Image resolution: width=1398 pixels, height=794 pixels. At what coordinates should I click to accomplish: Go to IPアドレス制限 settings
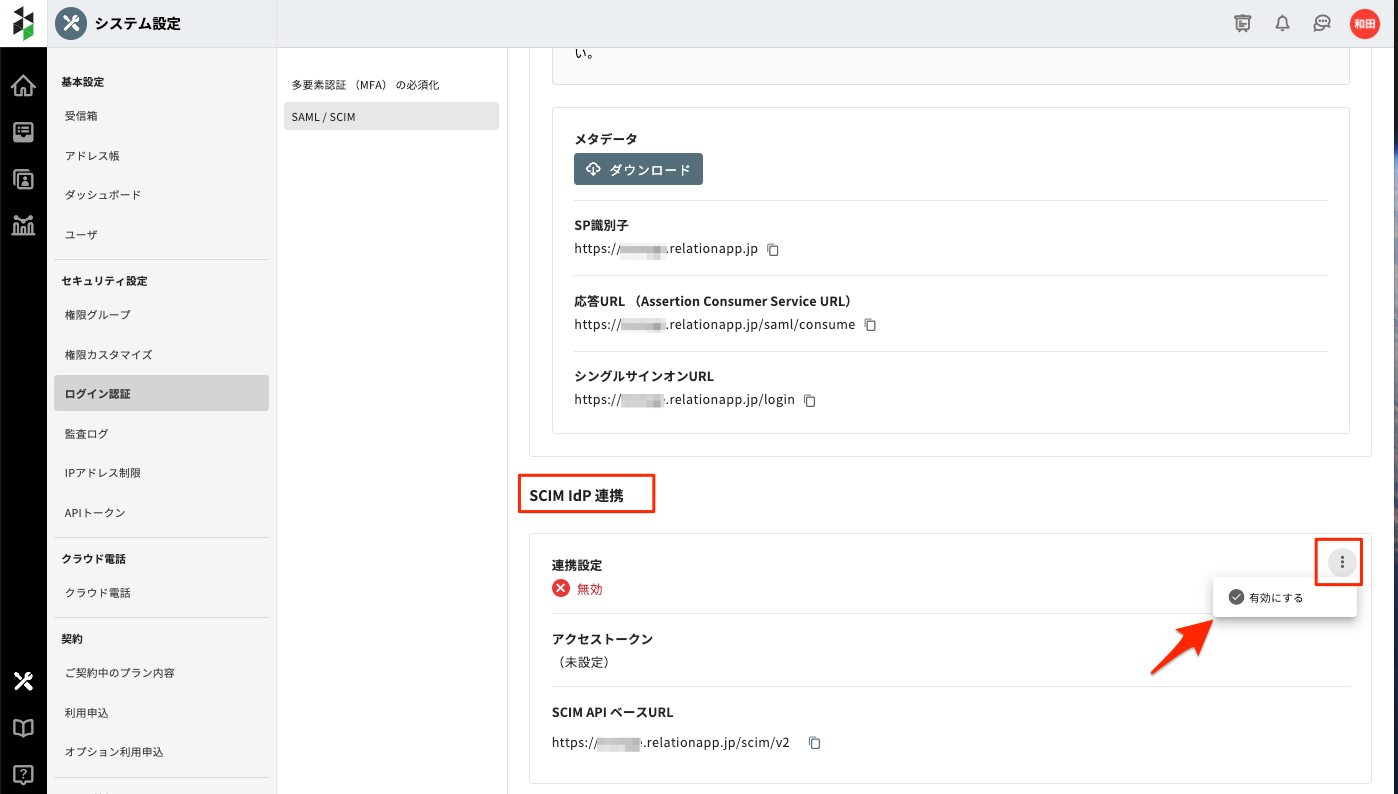[x=102, y=473]
